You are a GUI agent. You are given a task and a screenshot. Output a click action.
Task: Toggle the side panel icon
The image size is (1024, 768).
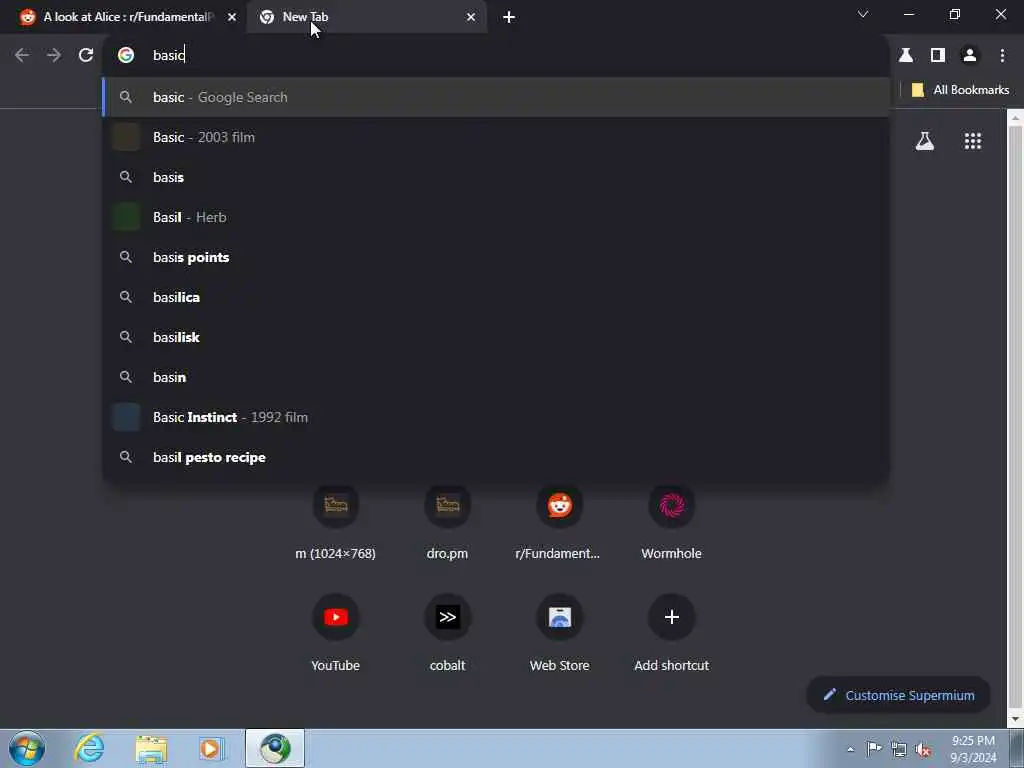coord(938,56)
